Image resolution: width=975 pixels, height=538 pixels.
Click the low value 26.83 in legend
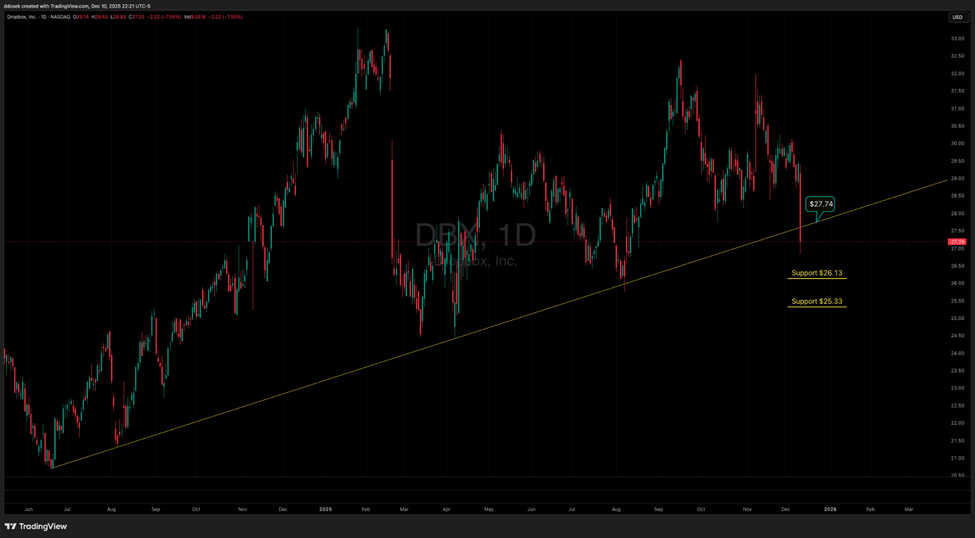(x=118, y=17)
